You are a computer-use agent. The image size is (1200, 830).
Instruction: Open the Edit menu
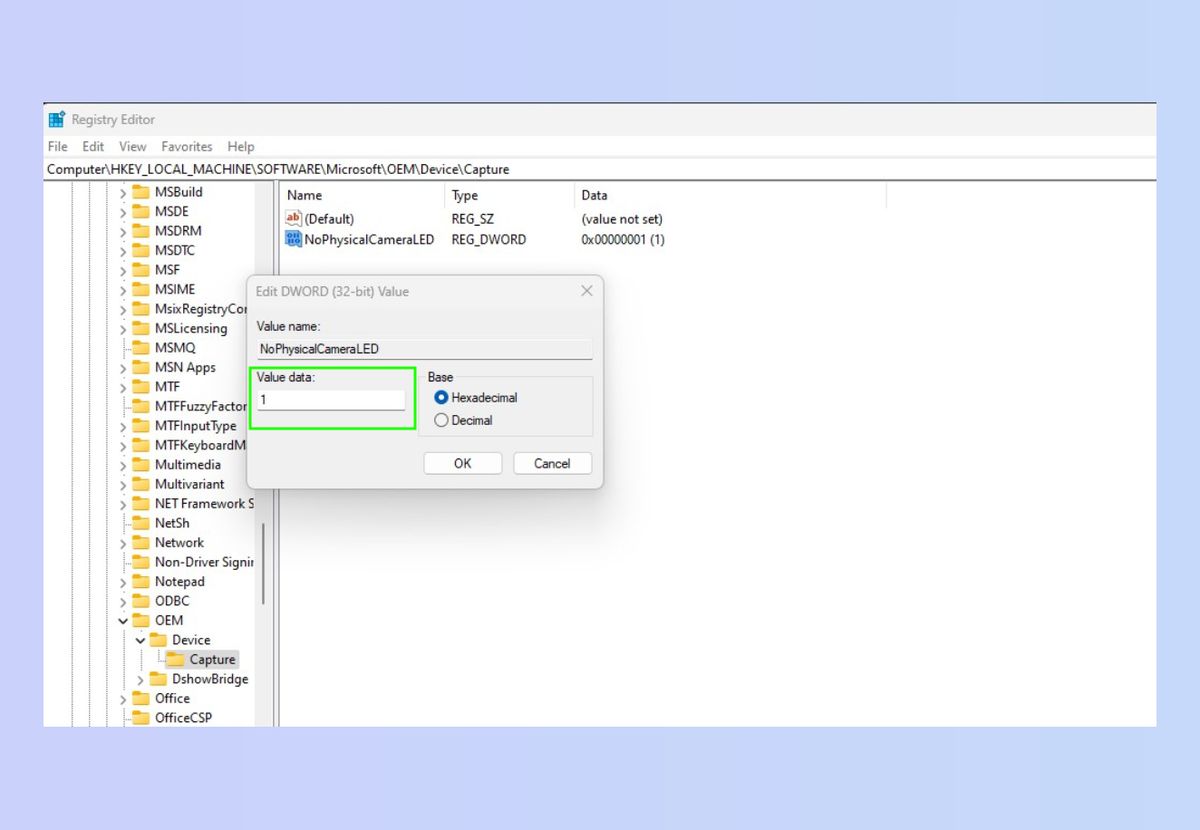point(92,146)
